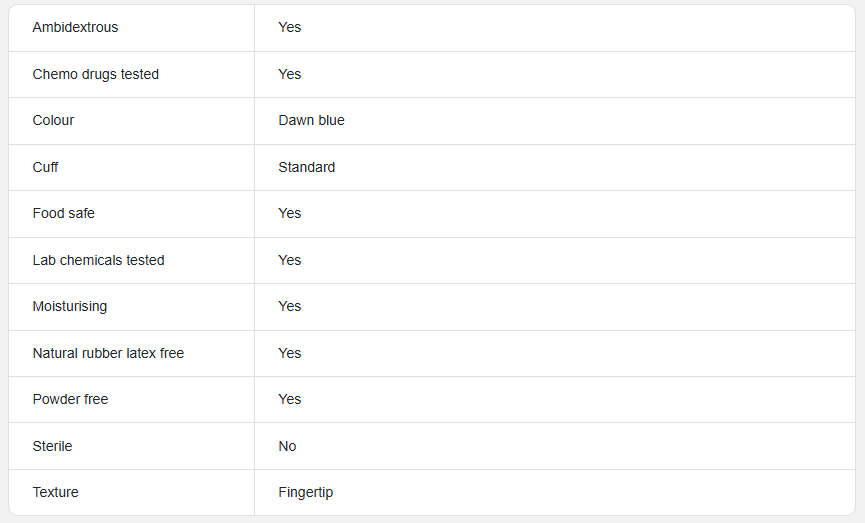Select Yes value beside Powder free
This screenshot has width=865, height=523.
coord(290,399)
